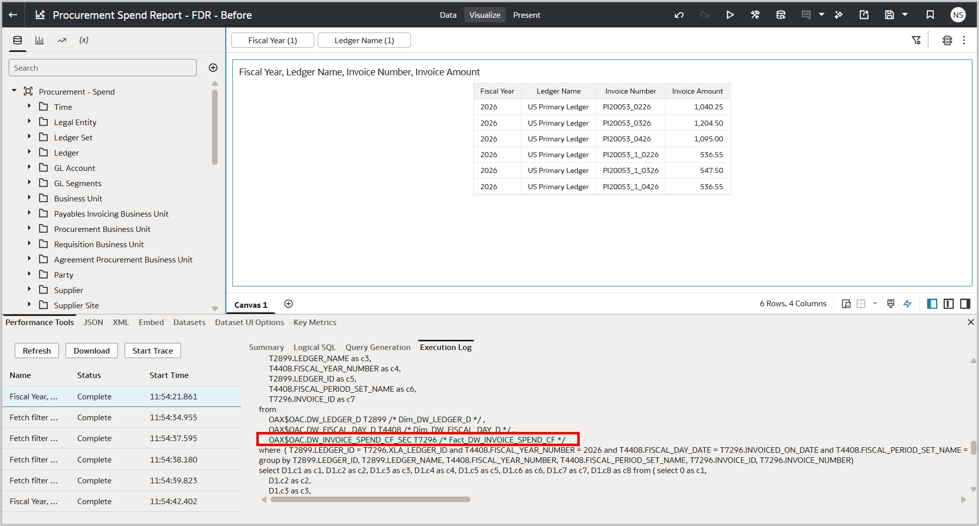Click the refresh data icon

pos(780,15)
